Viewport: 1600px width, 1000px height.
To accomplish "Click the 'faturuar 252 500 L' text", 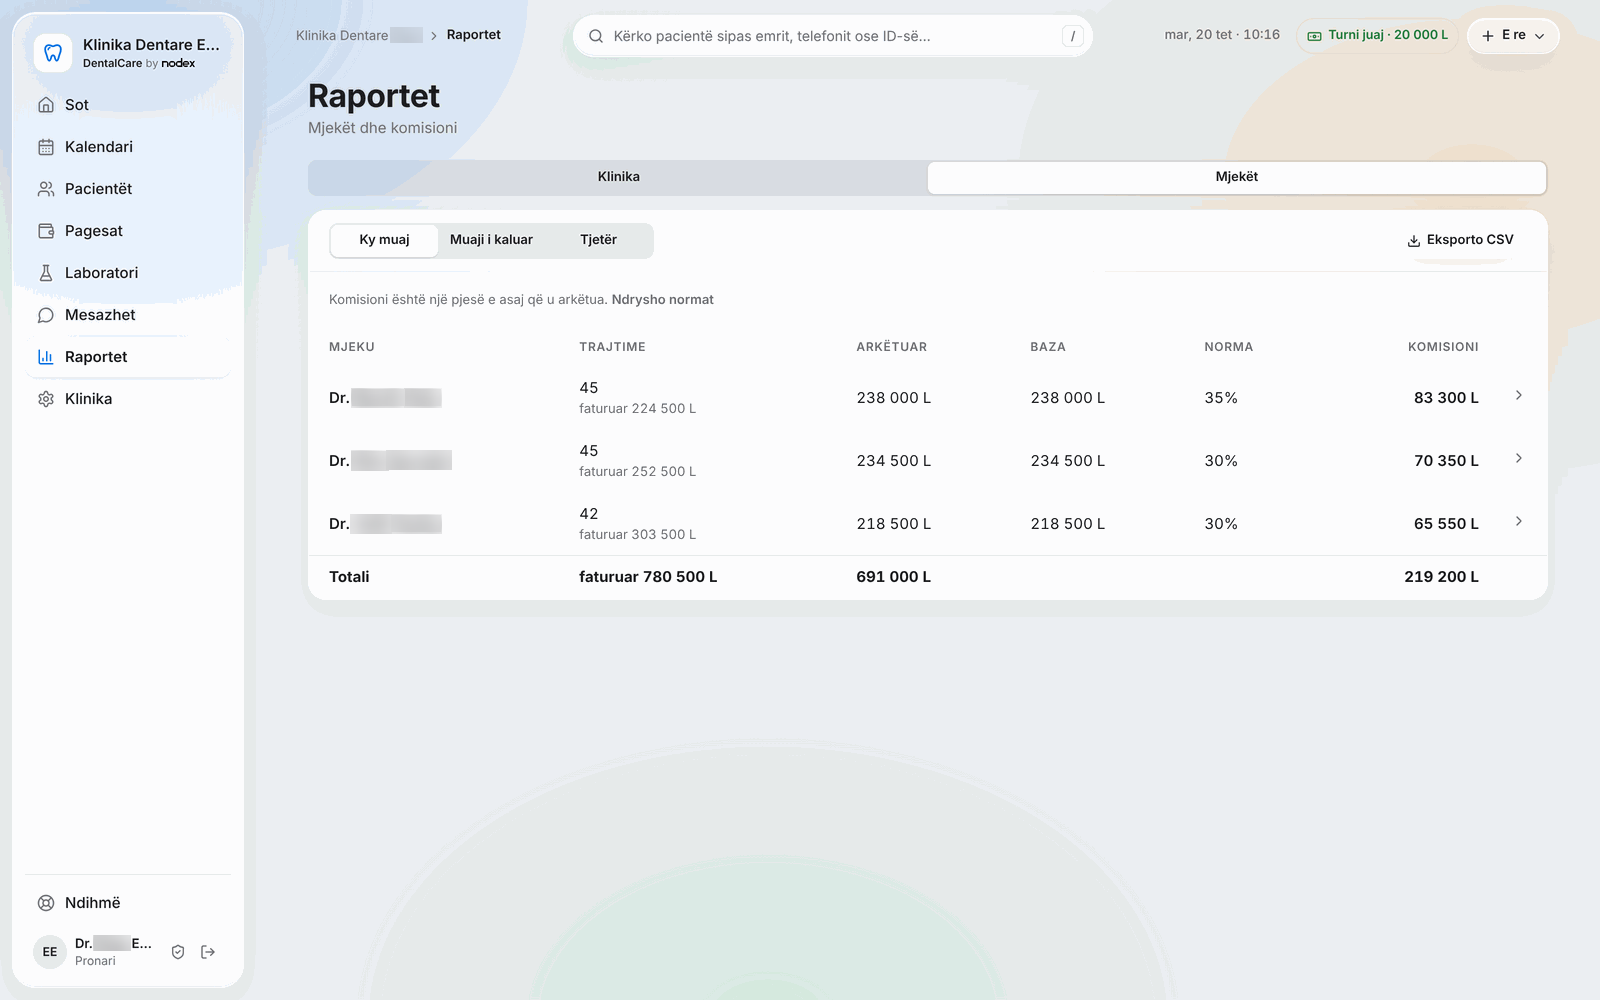I will 637,472.
